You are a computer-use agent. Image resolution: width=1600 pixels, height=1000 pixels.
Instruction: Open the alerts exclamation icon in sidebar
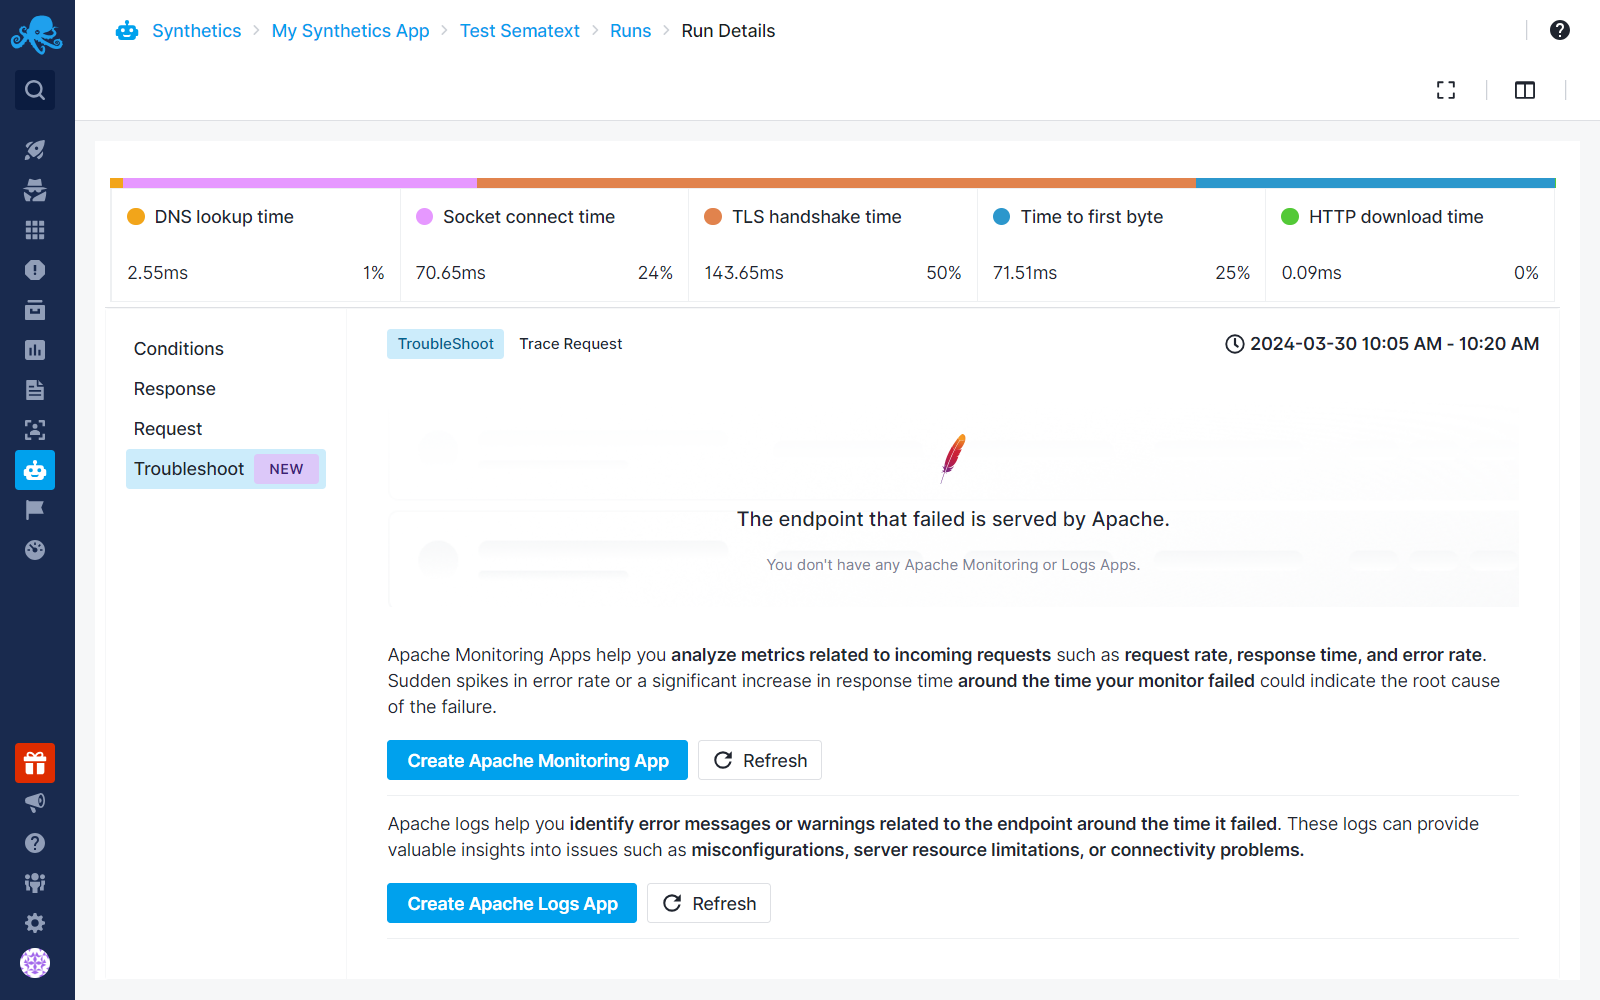[35, 270]
